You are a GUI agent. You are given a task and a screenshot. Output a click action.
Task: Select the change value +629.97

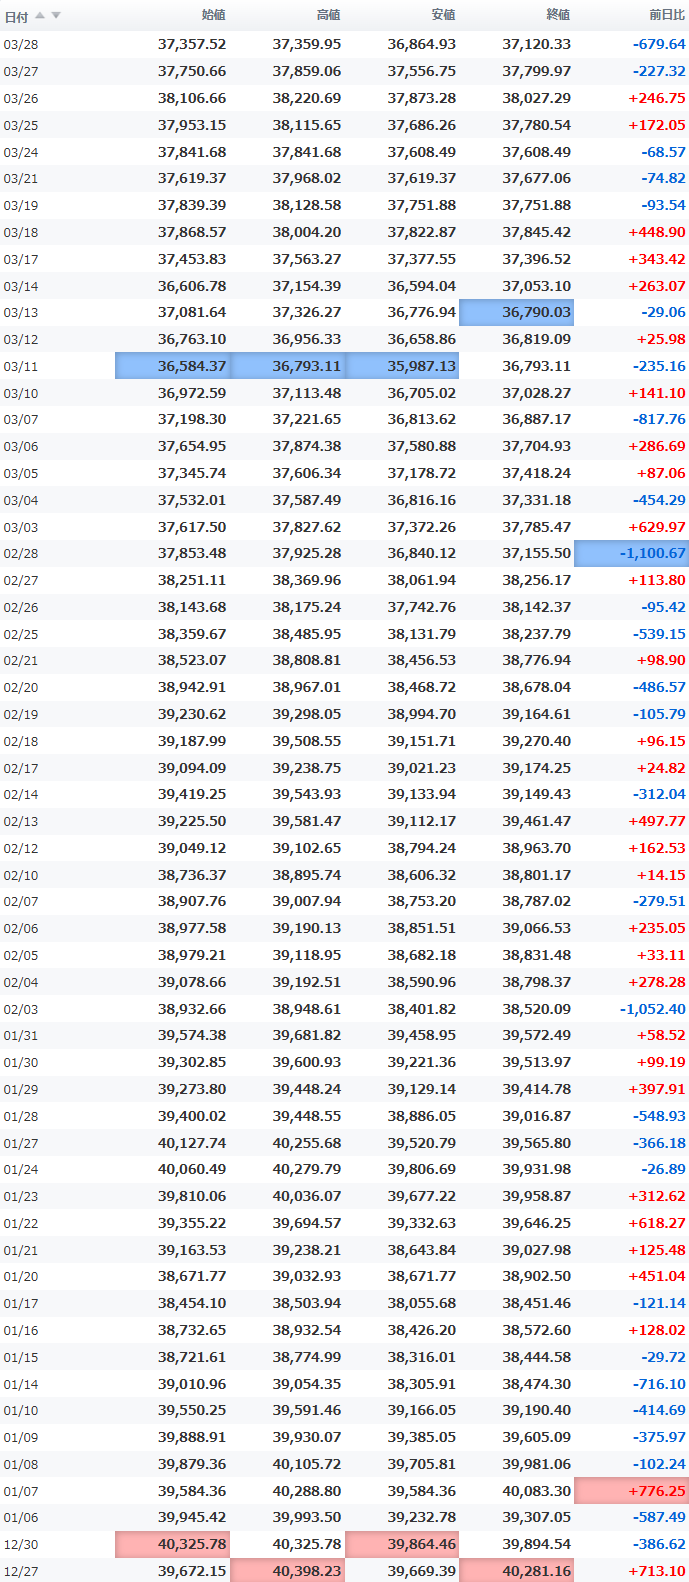click(x=657, y=527)
